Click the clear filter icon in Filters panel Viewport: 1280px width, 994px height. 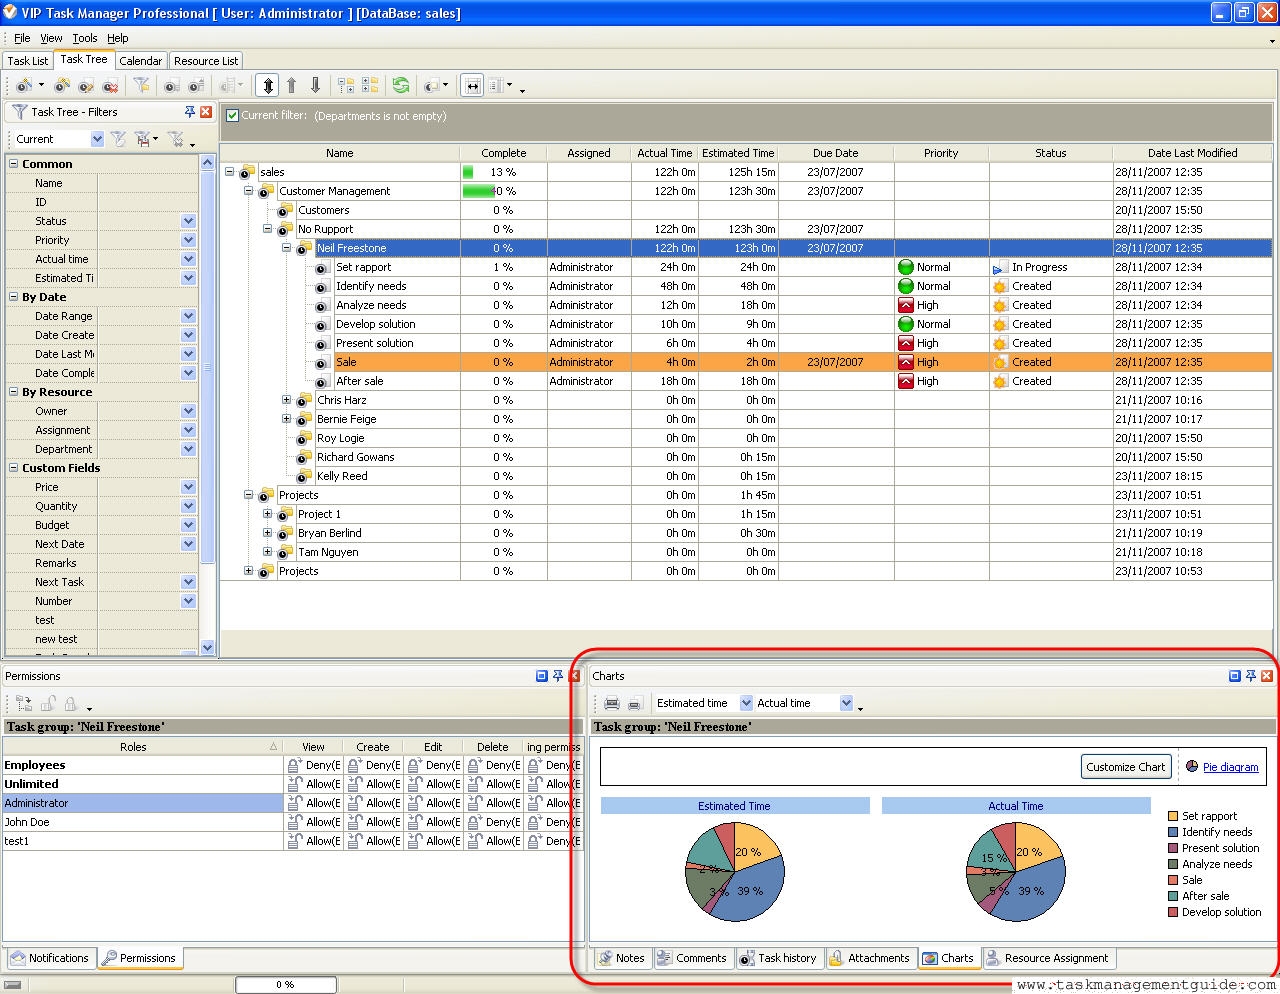click(x=176, y=139)
